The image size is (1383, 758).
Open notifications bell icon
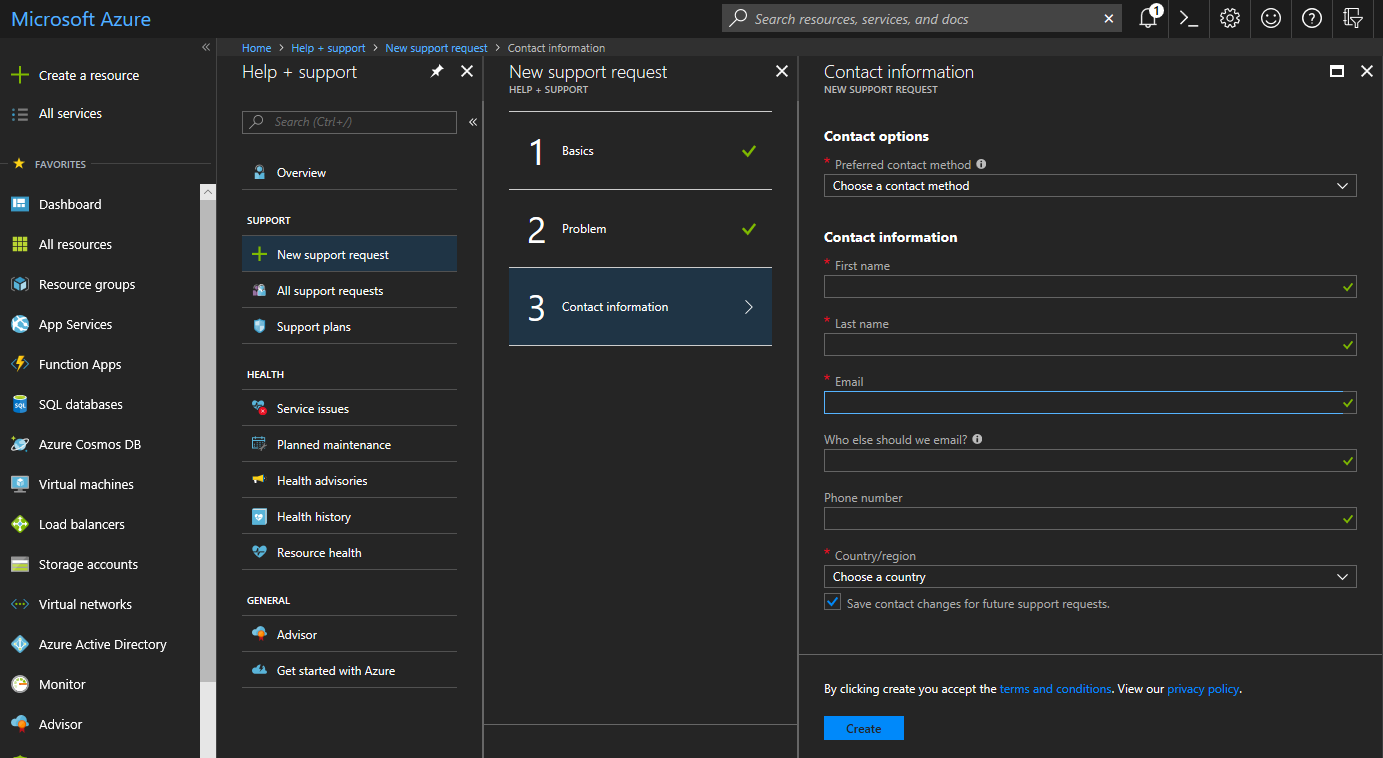1148,18
